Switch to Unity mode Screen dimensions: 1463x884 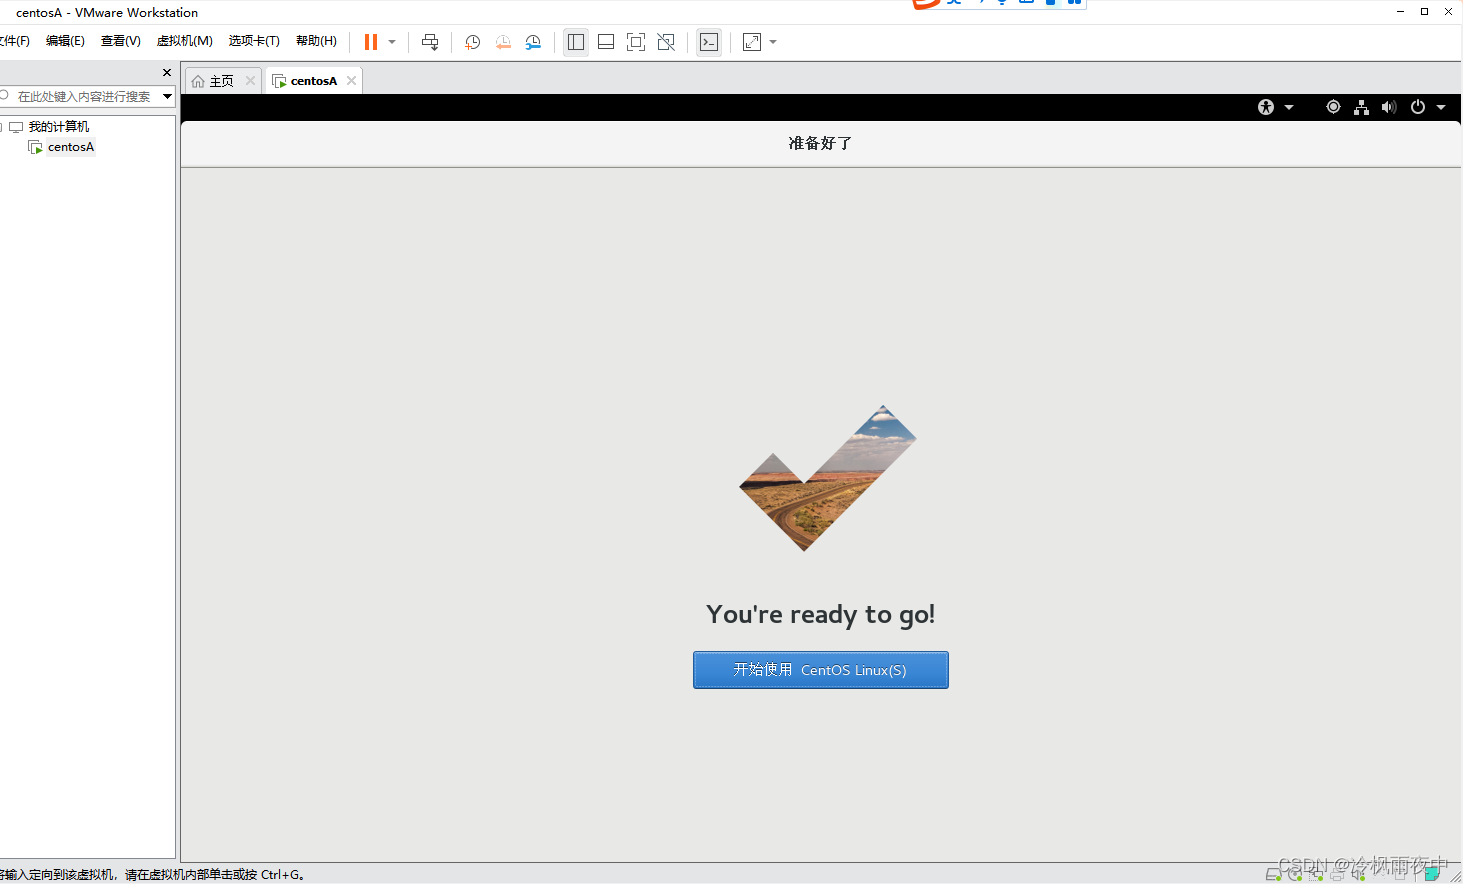(x=666, y=42)
